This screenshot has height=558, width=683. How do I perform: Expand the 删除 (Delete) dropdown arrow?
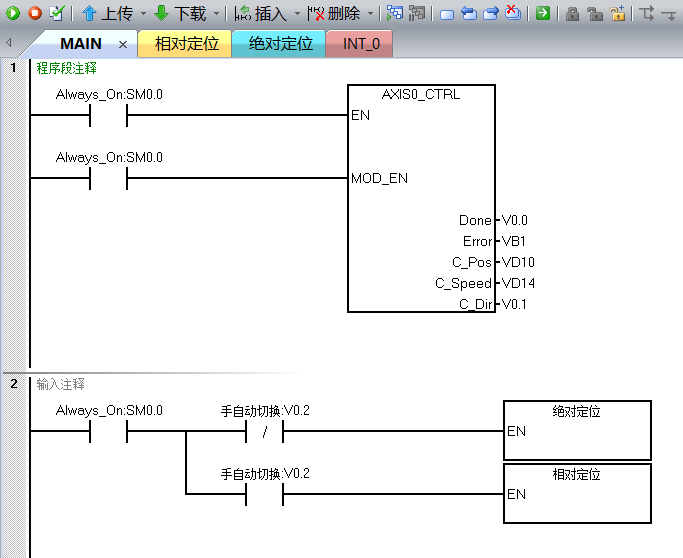click(370, 14)
